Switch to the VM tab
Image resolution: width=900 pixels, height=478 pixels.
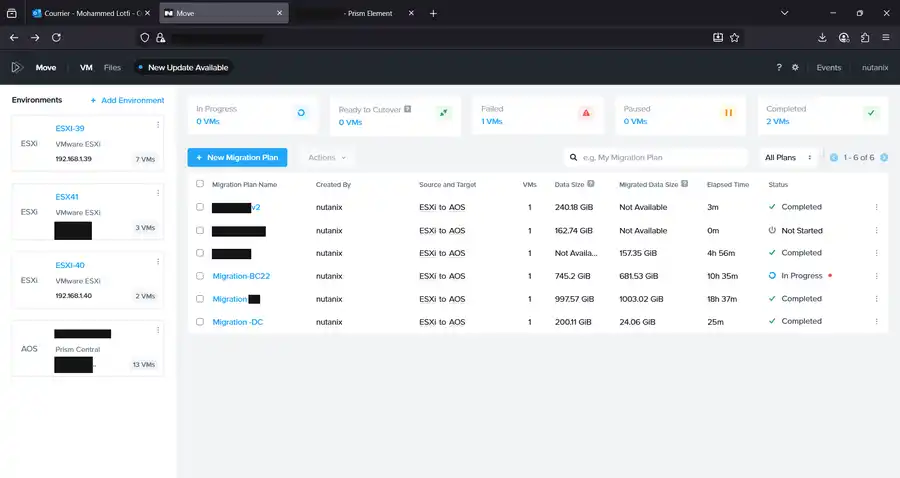click(x=86, y=67)
